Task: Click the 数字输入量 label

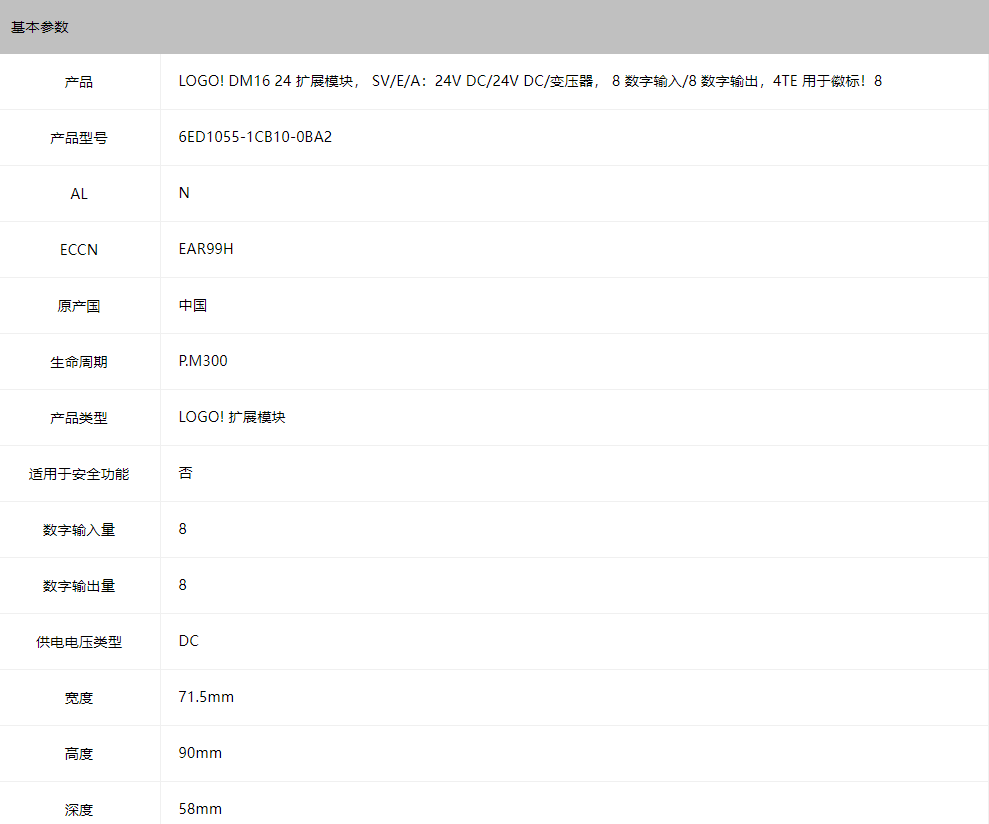Action: 79,530
